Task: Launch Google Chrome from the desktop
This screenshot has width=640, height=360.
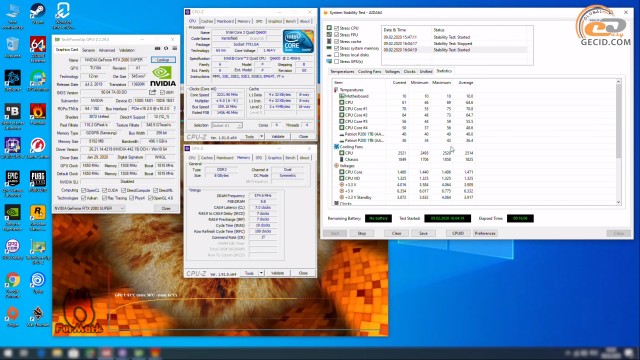Action: tap(13, 284)
